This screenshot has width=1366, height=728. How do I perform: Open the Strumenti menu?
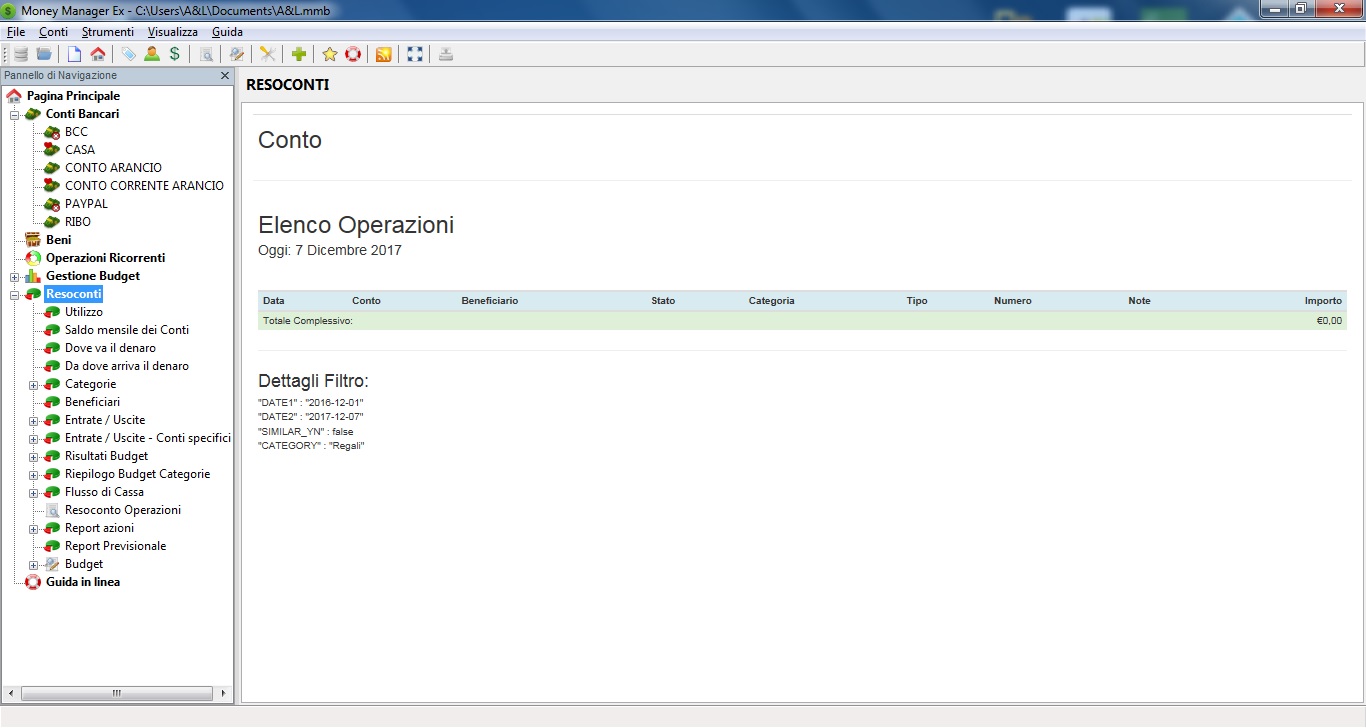107,31
